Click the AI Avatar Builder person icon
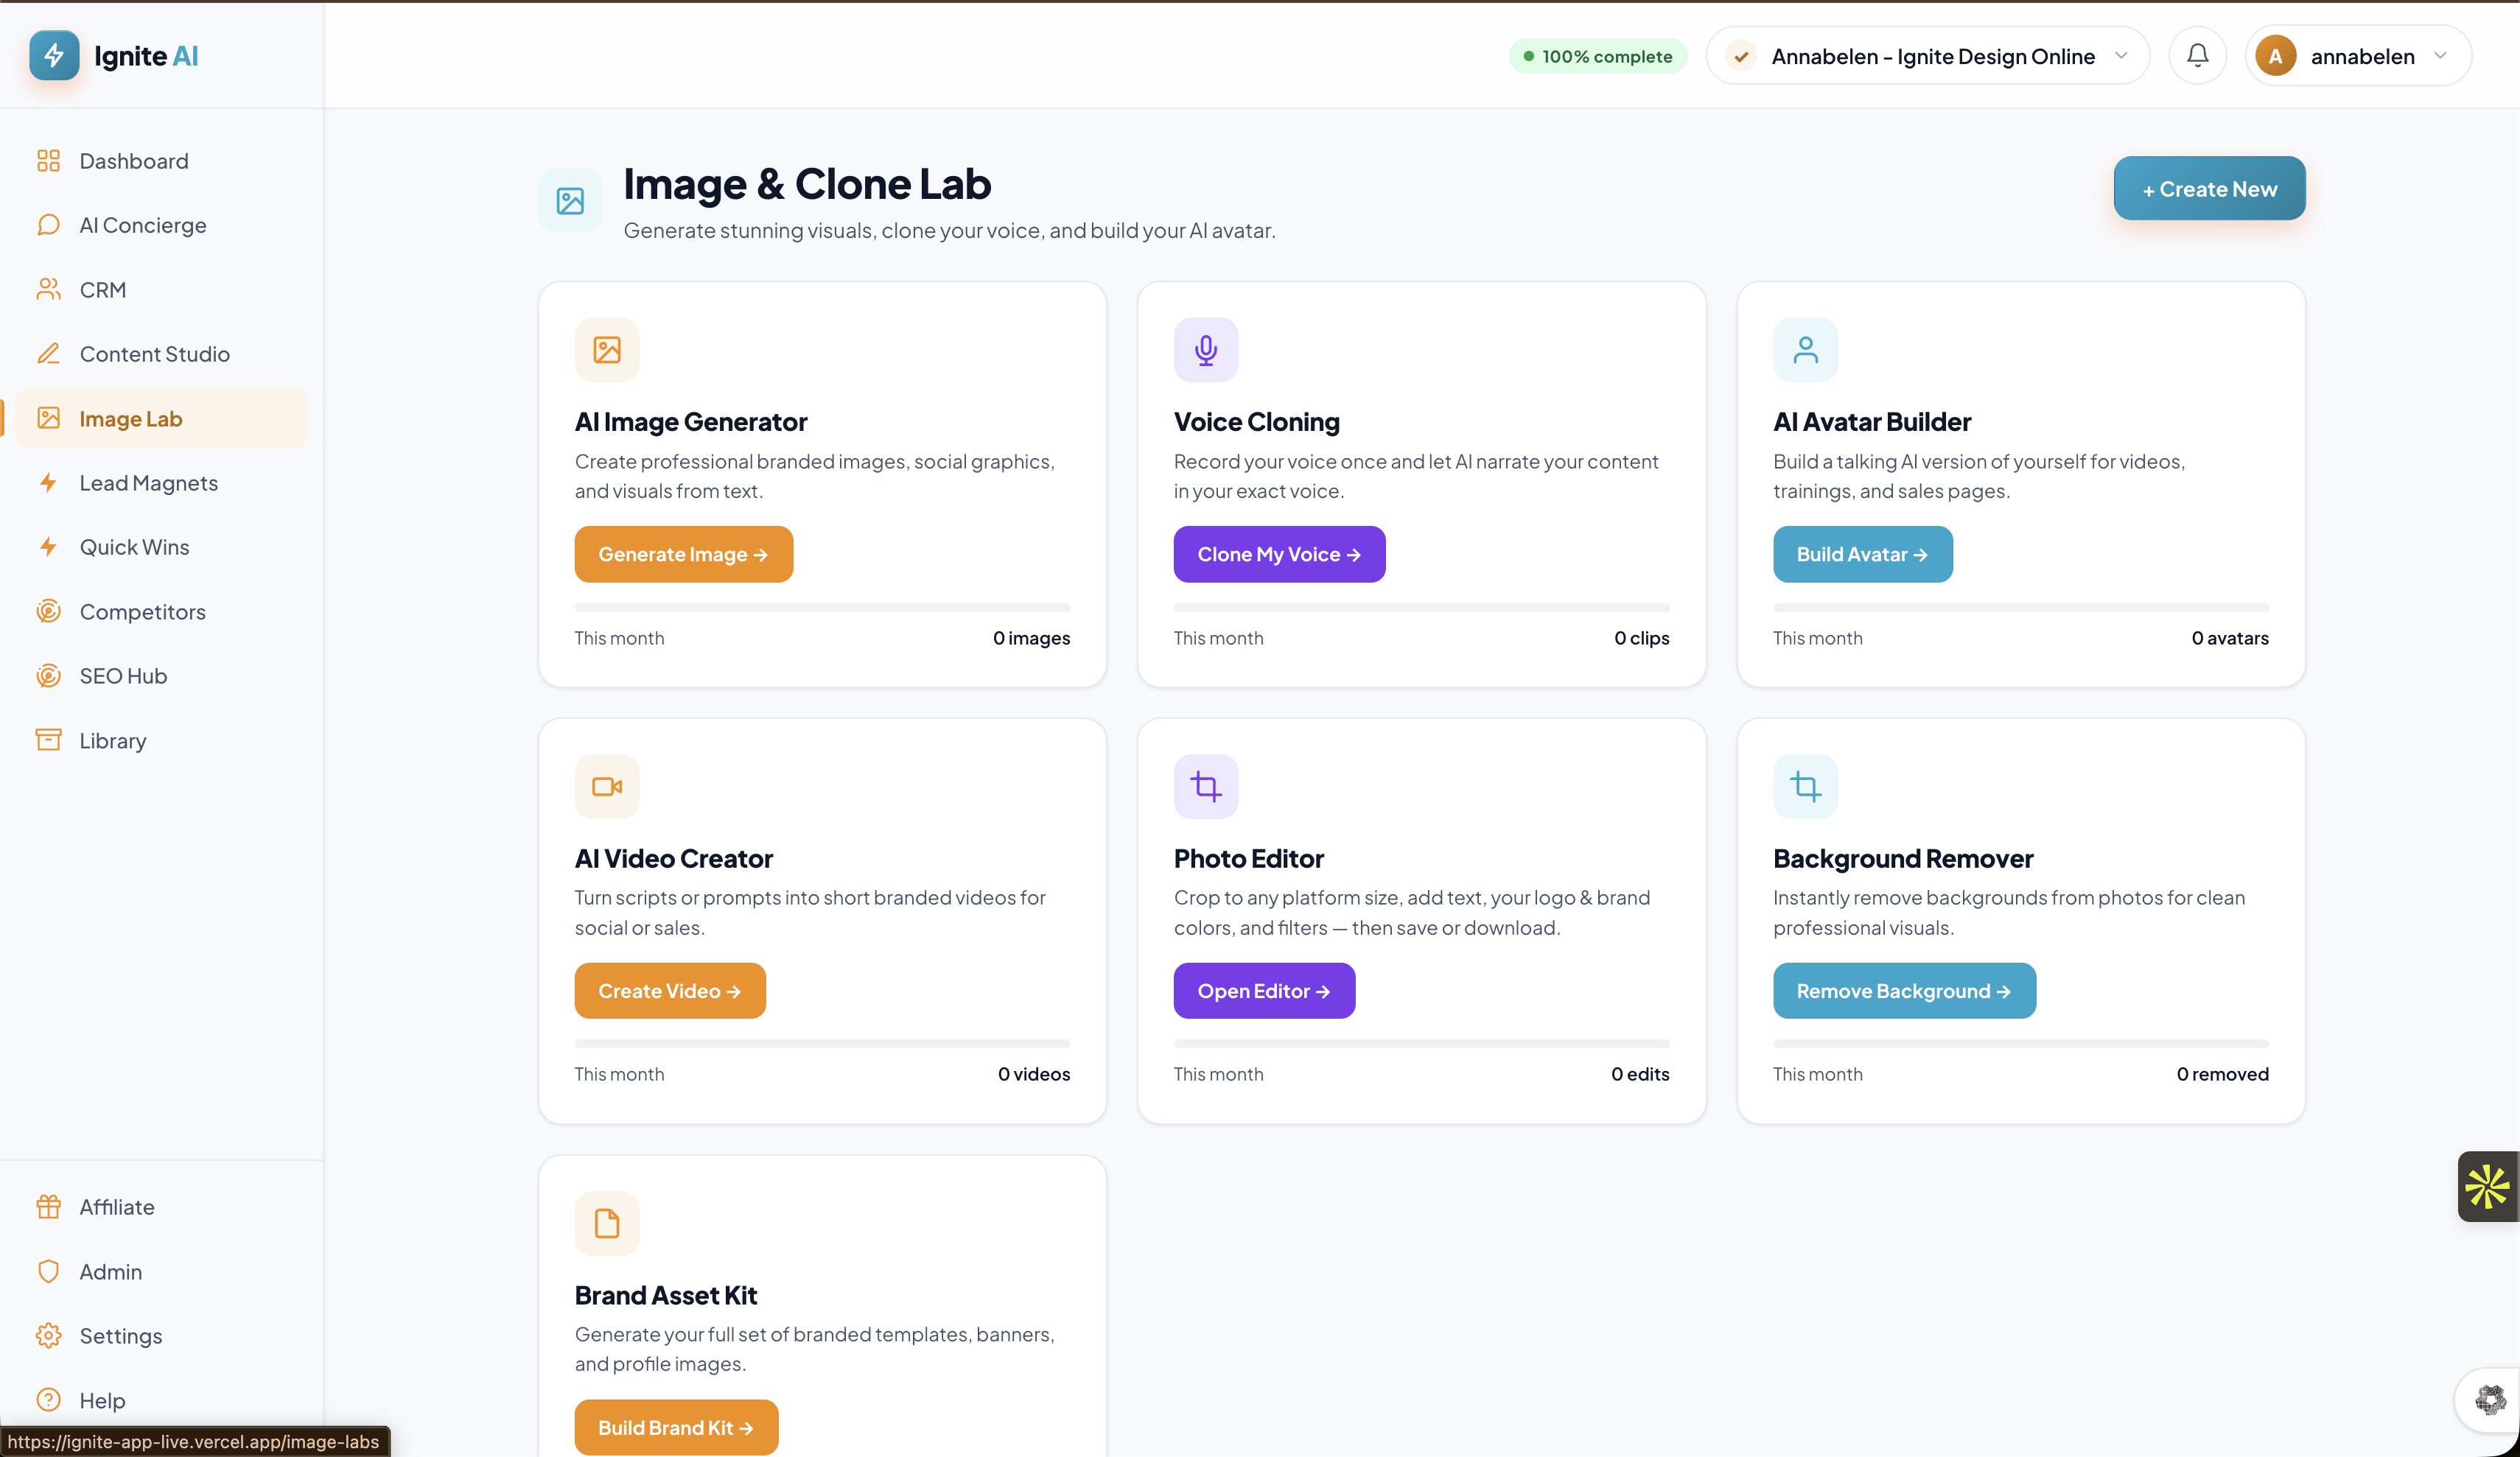The image size is (2520, 1457). pyautogui.click(x=1805, y=350)
